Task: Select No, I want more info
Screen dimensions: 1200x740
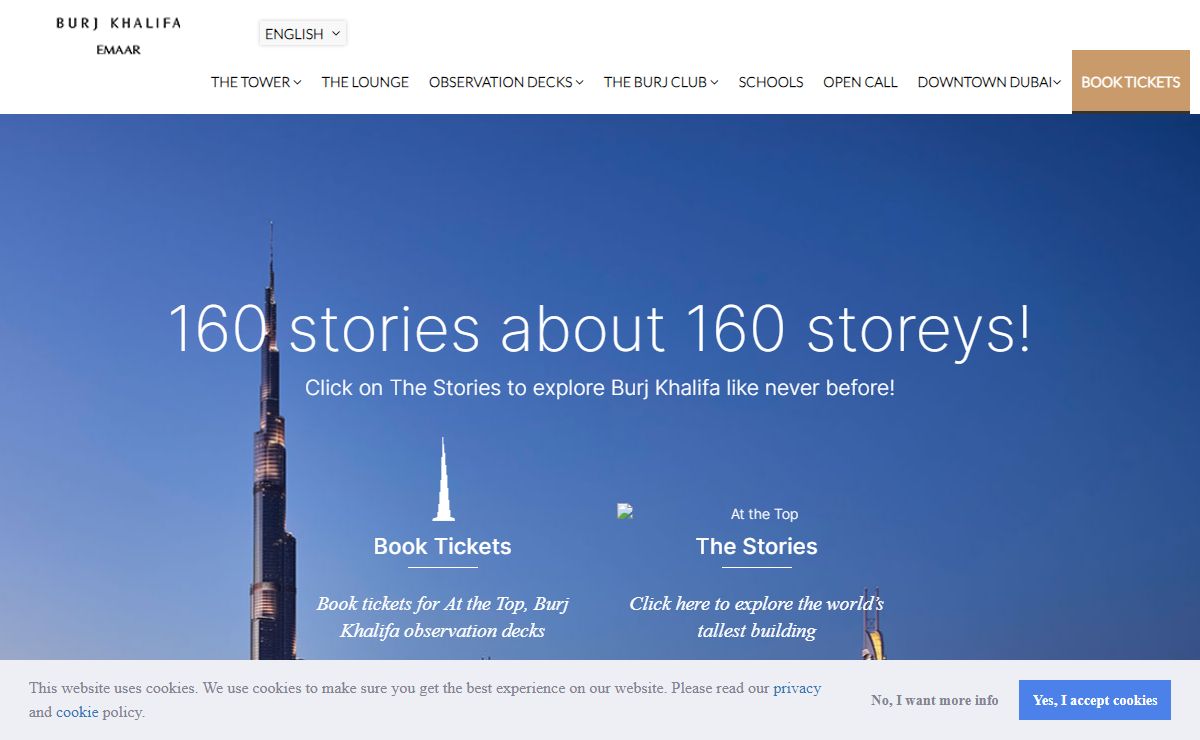Action: pyautogui.click(x=934, y=700)
